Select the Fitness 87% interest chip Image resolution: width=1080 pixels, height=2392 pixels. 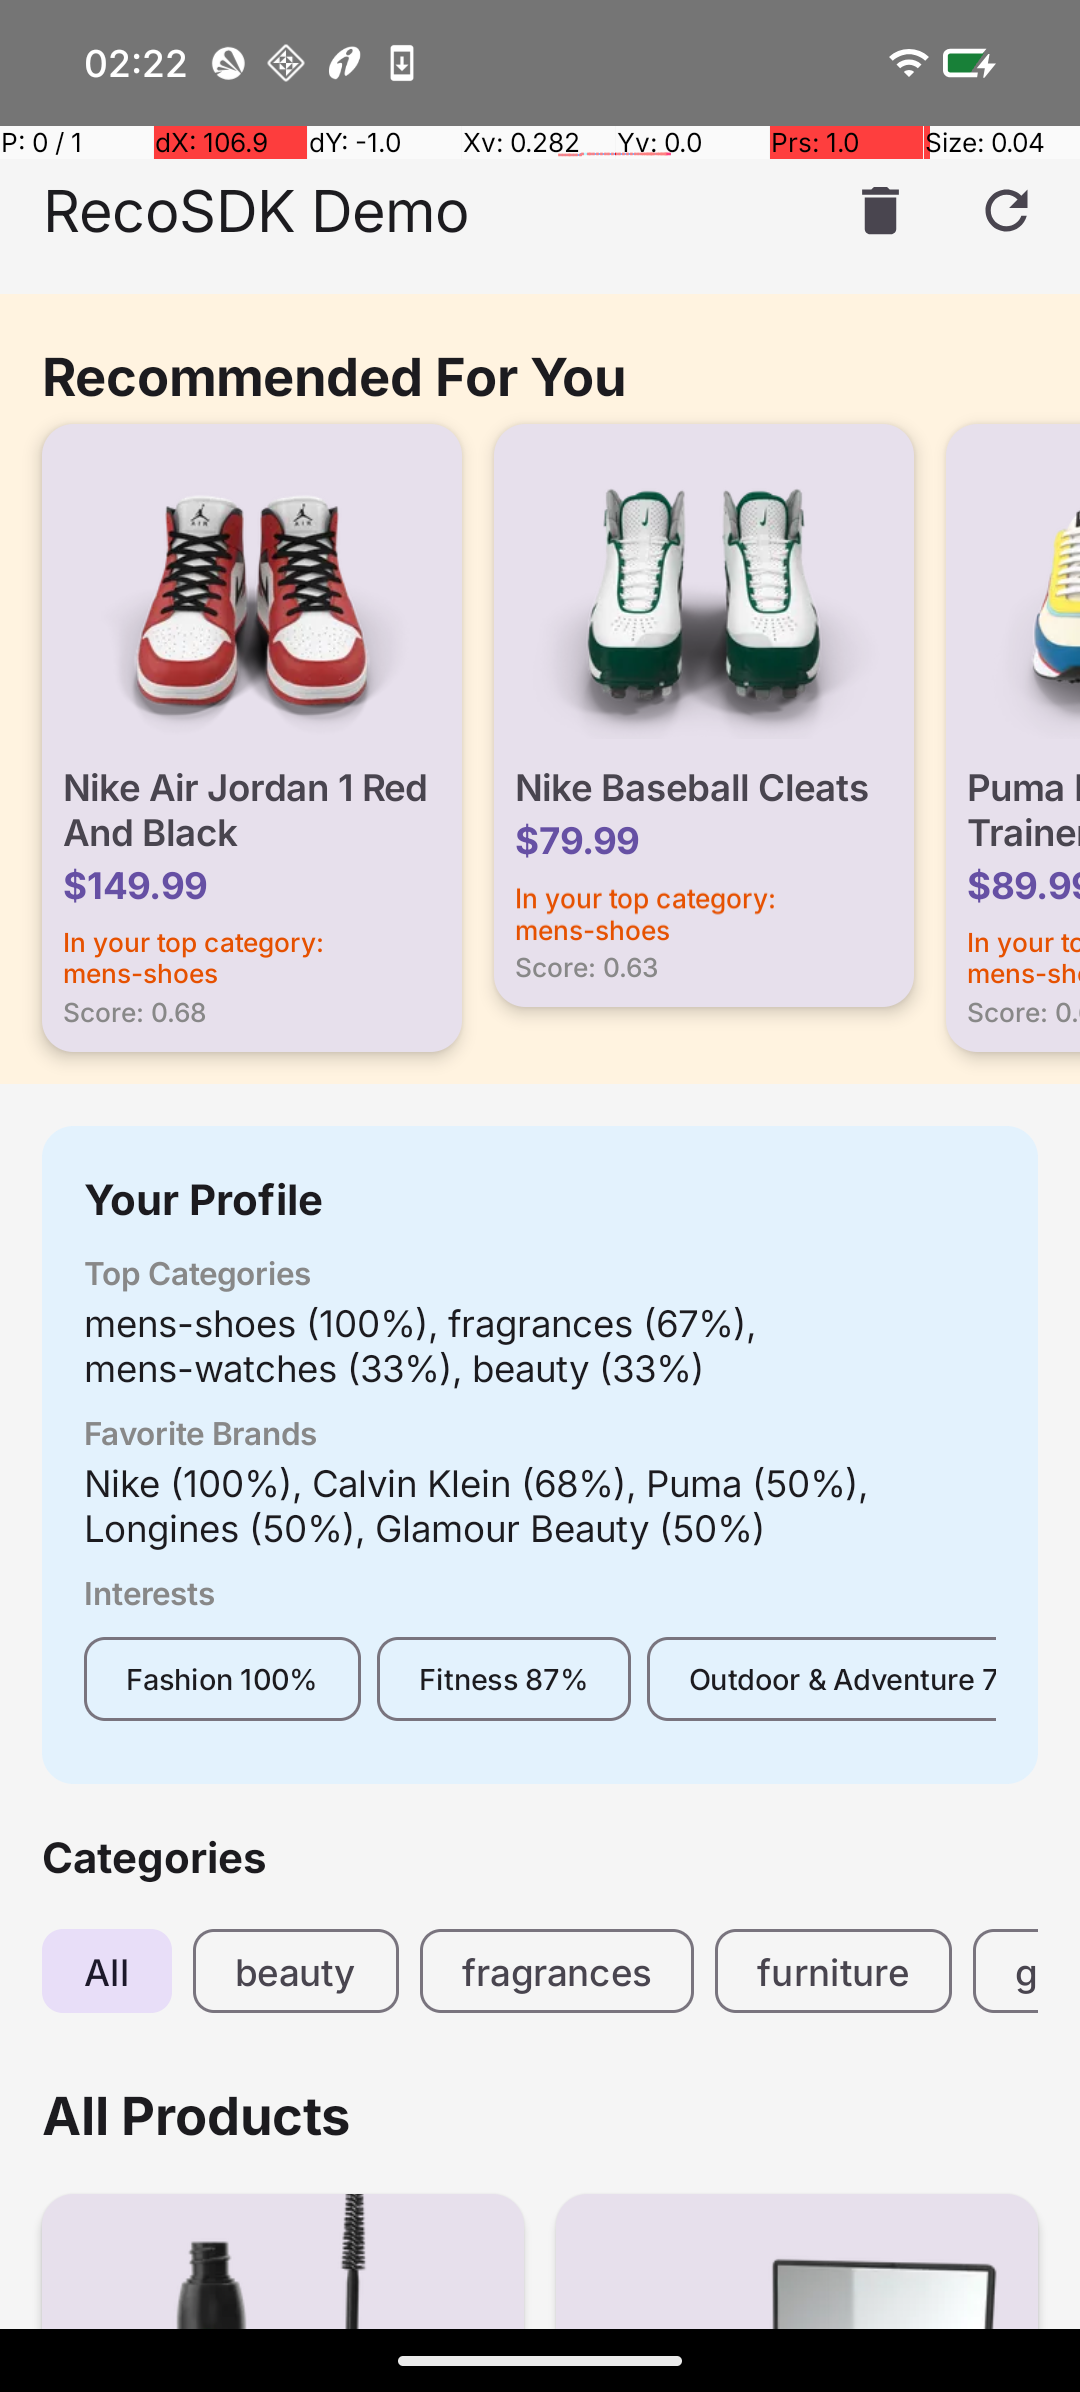(503, 1678)
